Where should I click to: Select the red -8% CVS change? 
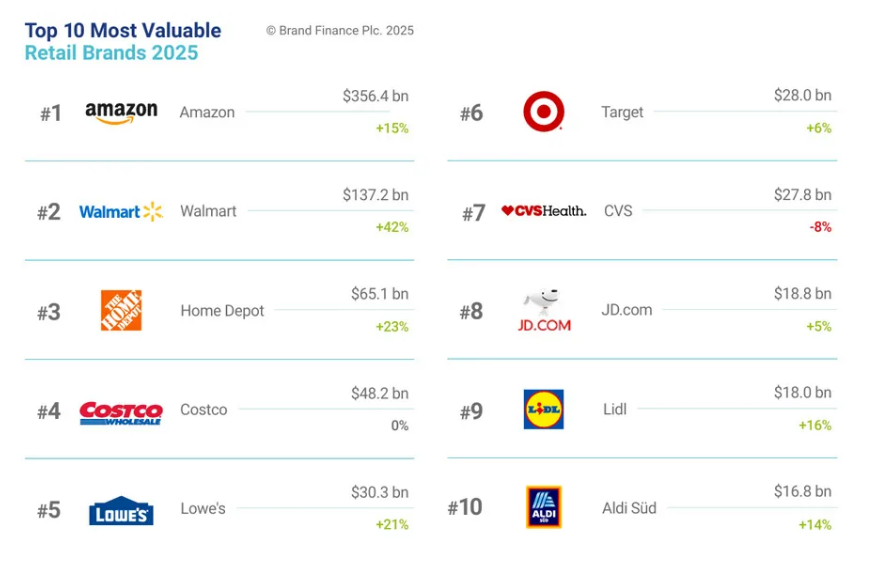coord(820,227)
